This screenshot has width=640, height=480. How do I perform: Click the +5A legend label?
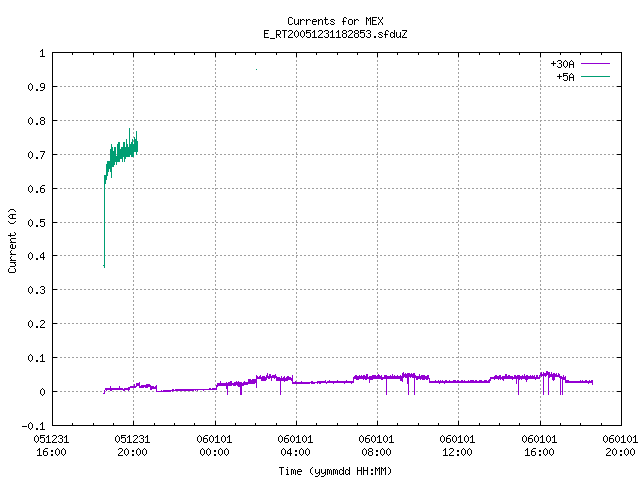[565, 77]
